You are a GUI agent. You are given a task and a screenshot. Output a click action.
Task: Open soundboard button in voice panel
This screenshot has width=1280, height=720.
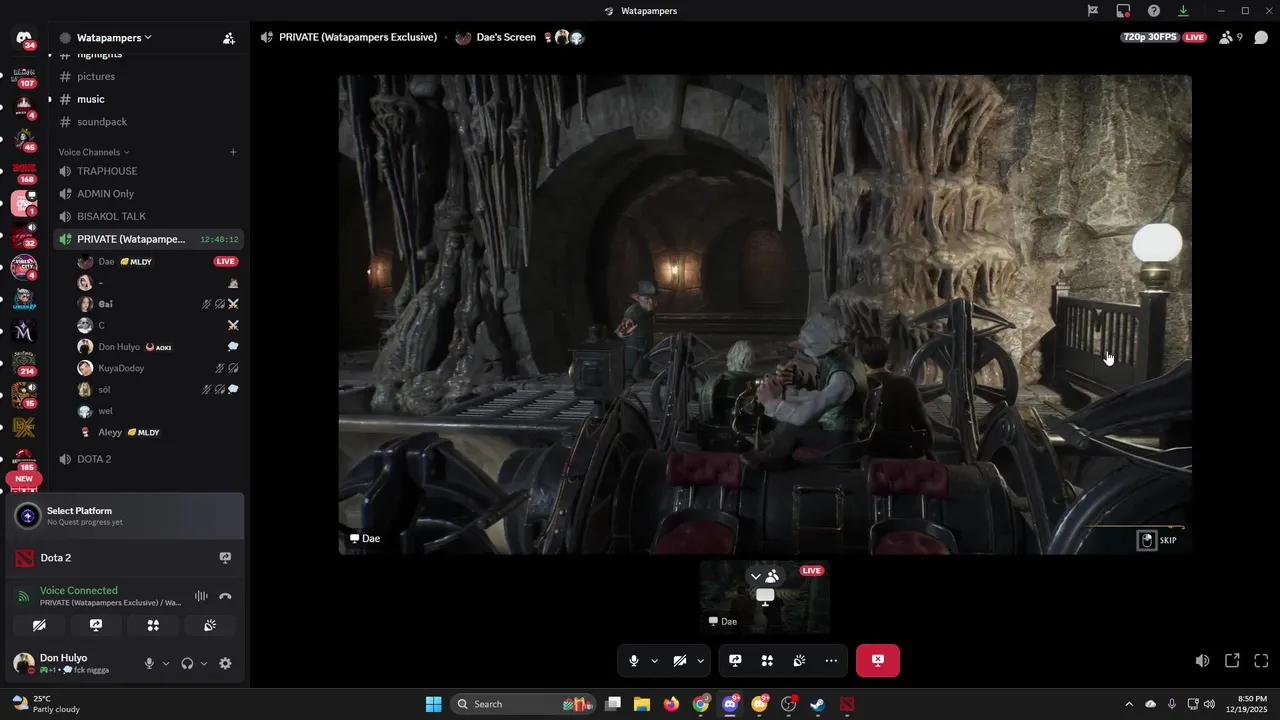210,625
